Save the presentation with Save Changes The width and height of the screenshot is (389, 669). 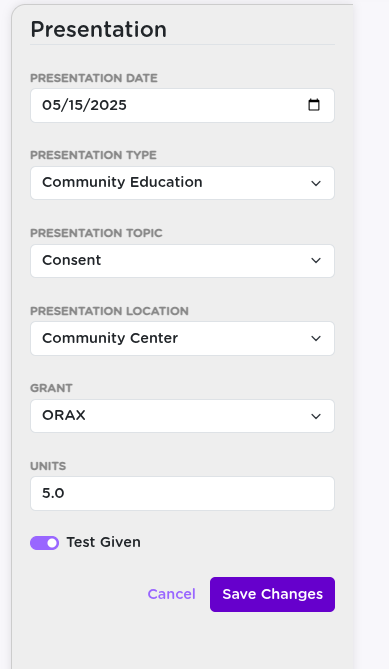tap(272, 594)
